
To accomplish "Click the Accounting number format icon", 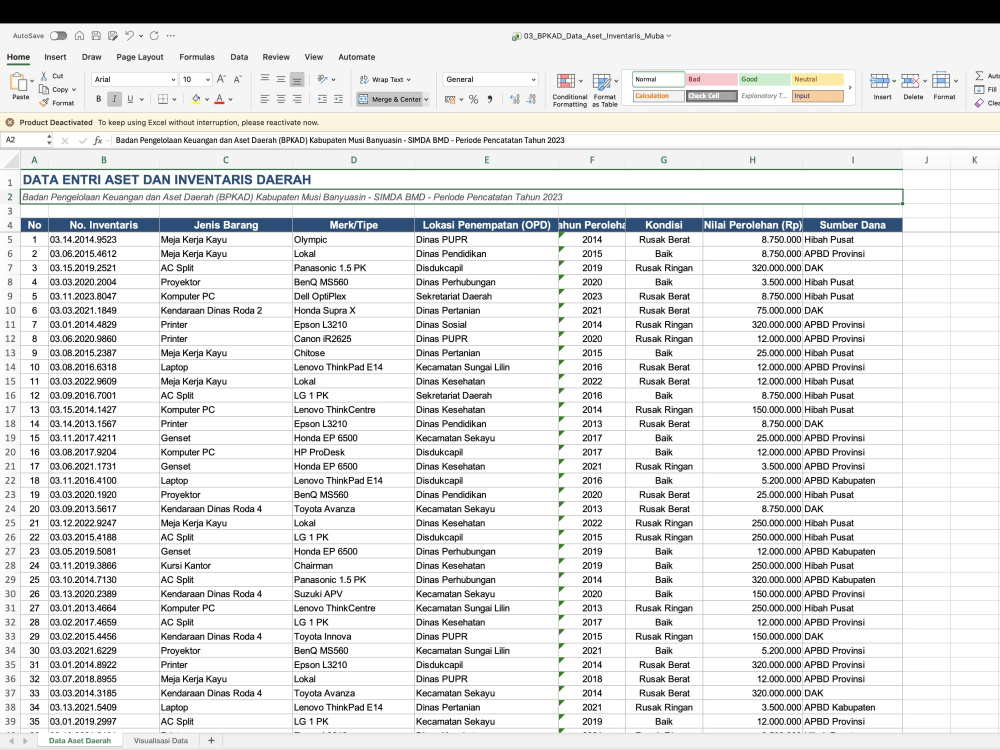I will (450, 99).
